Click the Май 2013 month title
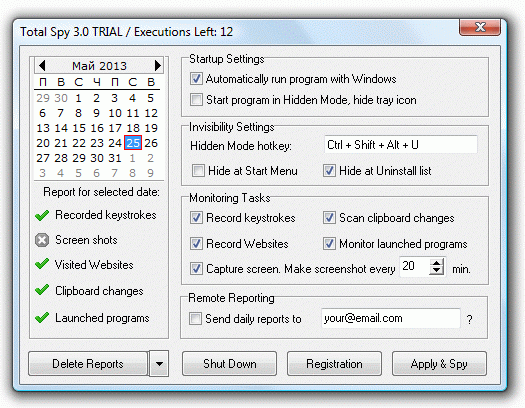Viewport: 525px width, 408px height. (x=99, y=66)
